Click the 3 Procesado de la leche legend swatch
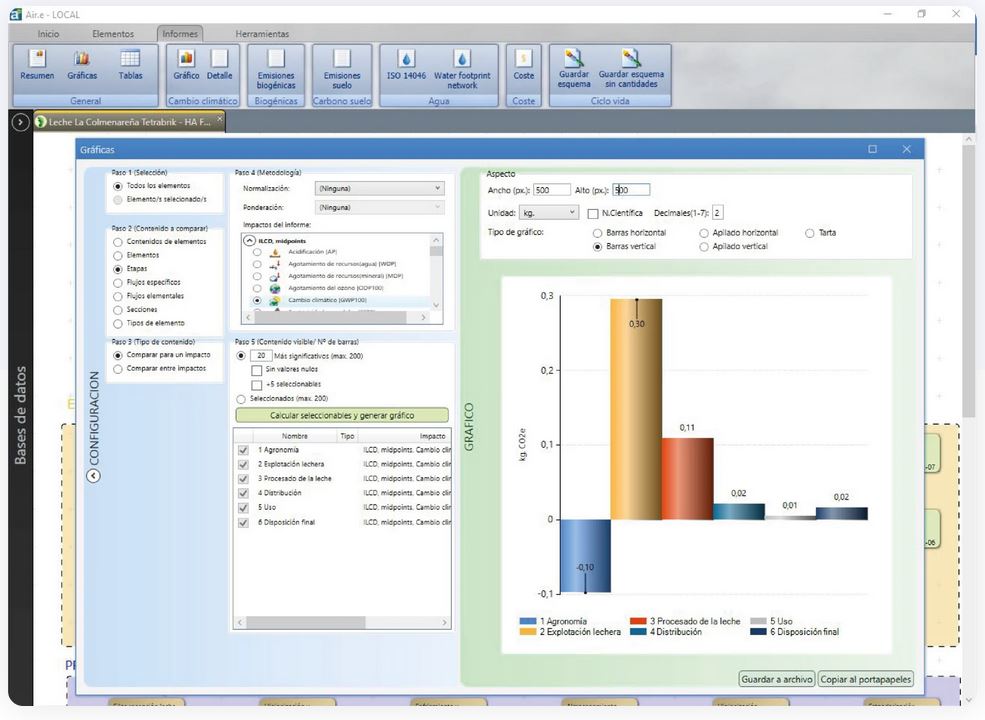Image resolution: width=985 pixels, height=720 pixels. [638, 621]
